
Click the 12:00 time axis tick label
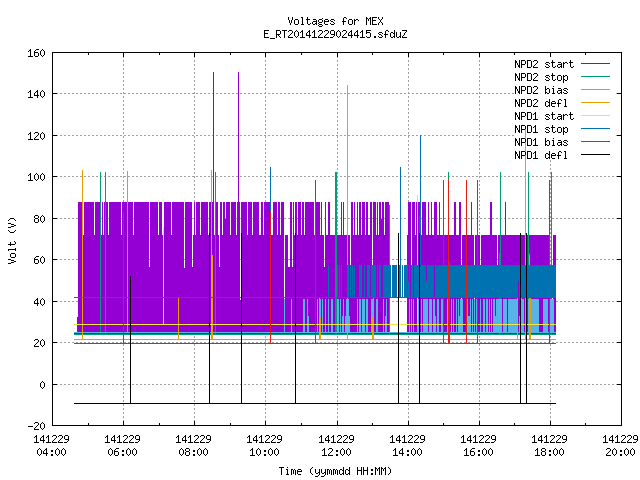336,452
